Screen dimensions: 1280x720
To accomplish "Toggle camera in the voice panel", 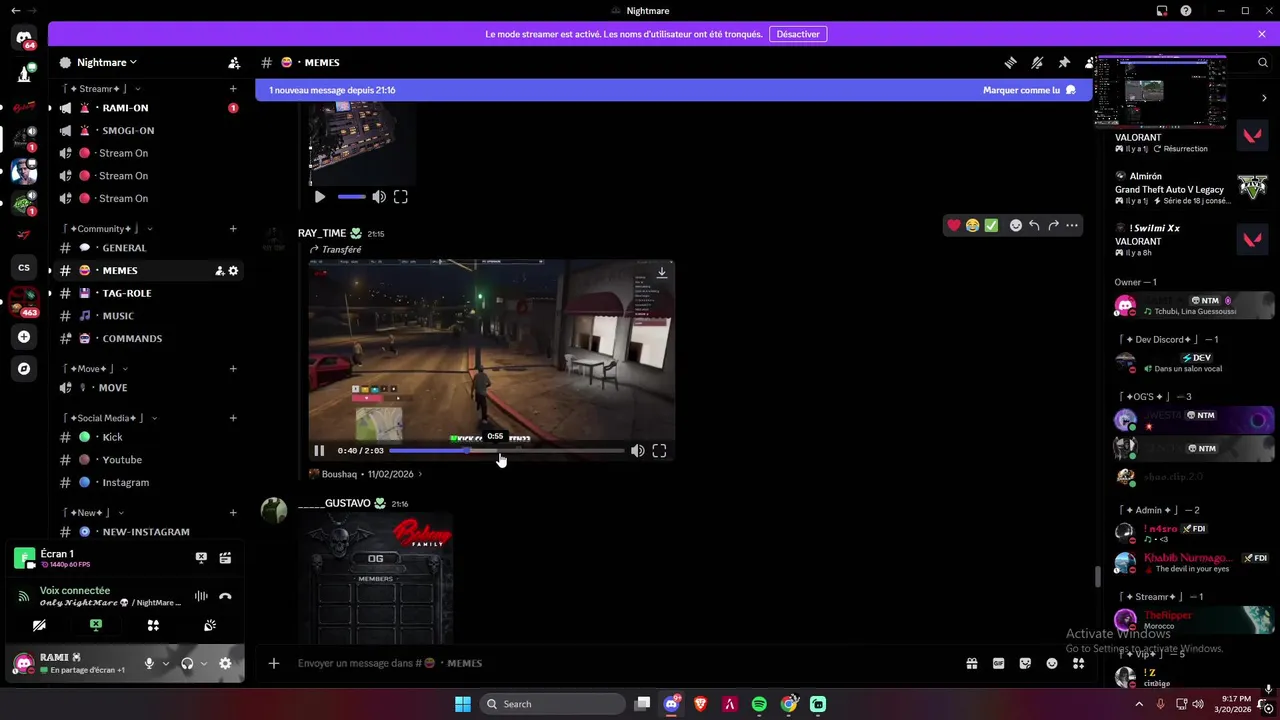I will pyautogui.click(x=39, y=625).
